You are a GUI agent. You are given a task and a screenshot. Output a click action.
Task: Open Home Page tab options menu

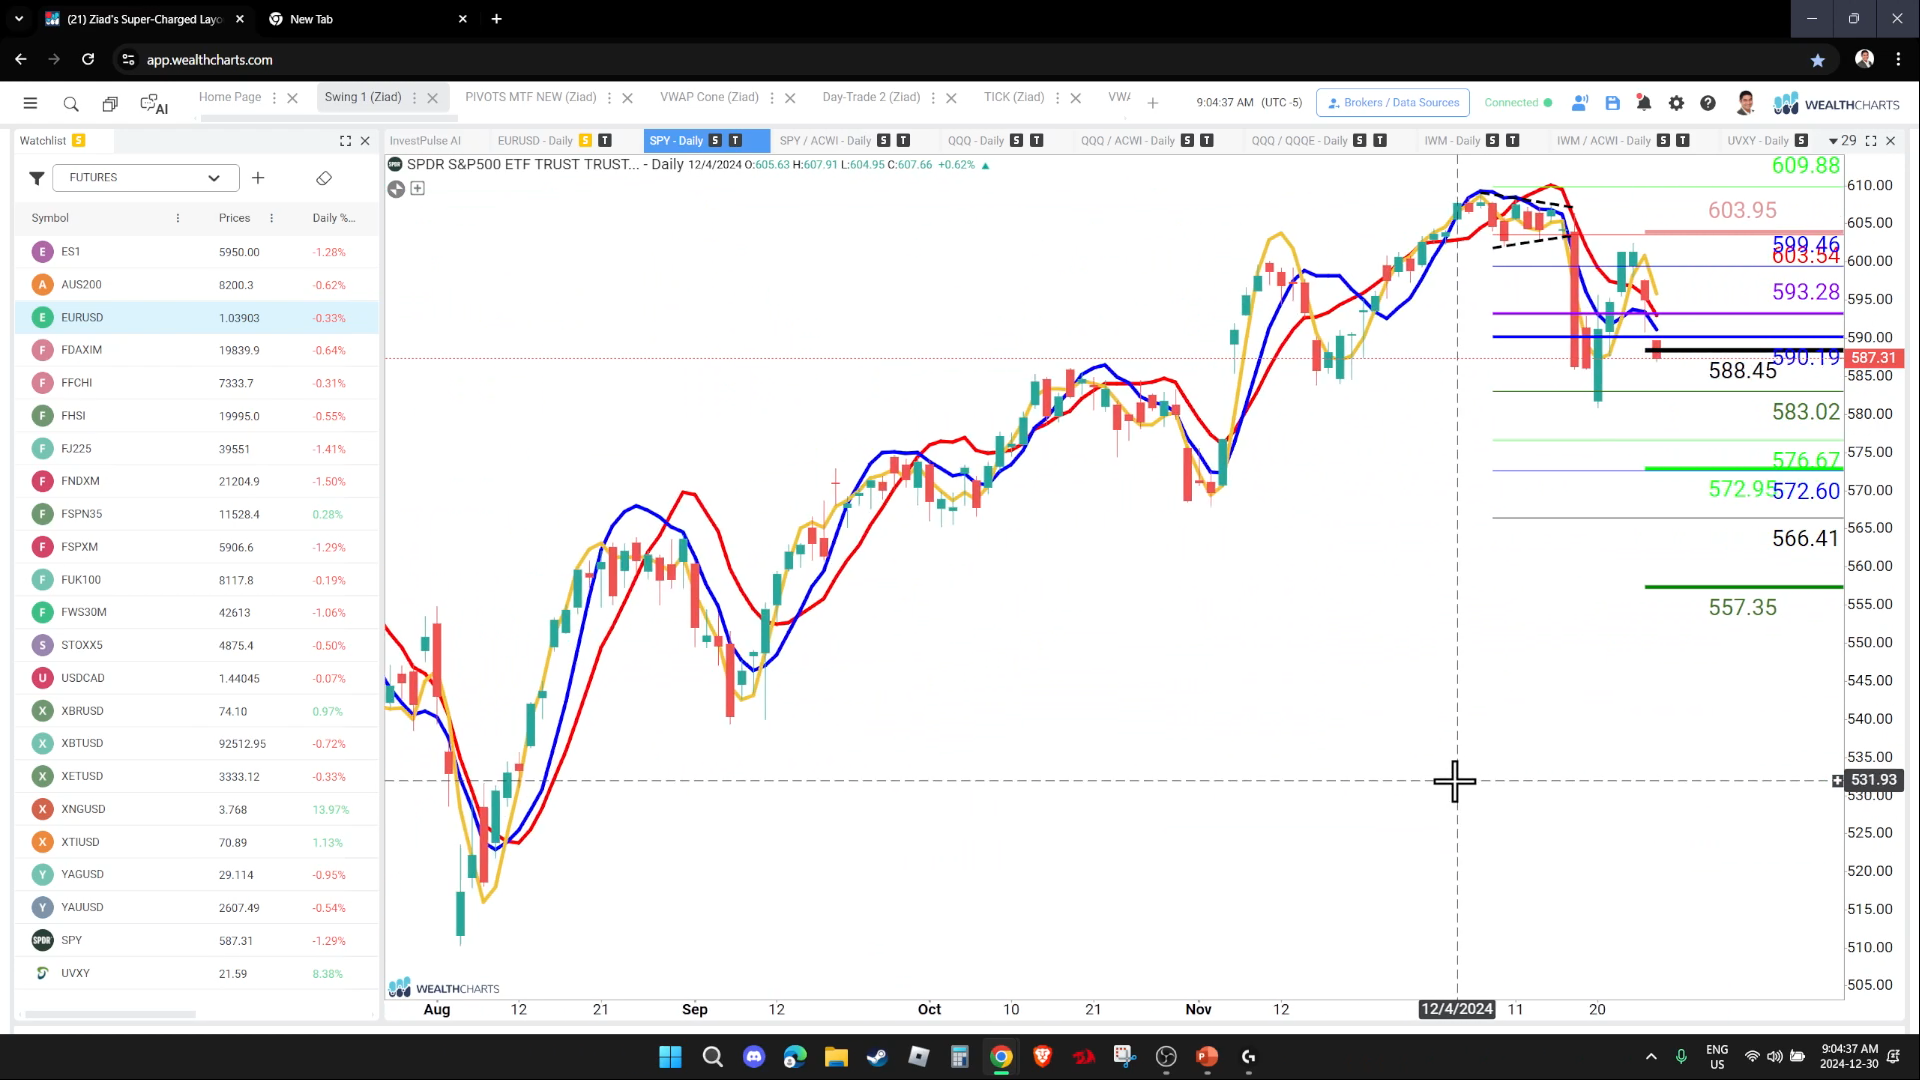coord(274,98)
